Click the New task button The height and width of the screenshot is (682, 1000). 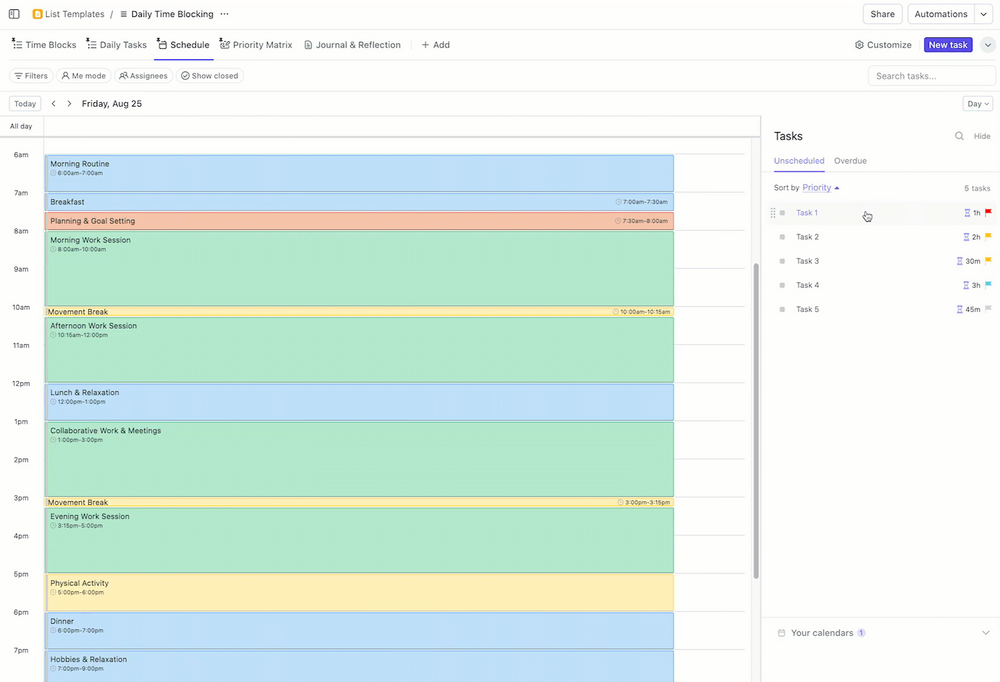coord(947,45)
